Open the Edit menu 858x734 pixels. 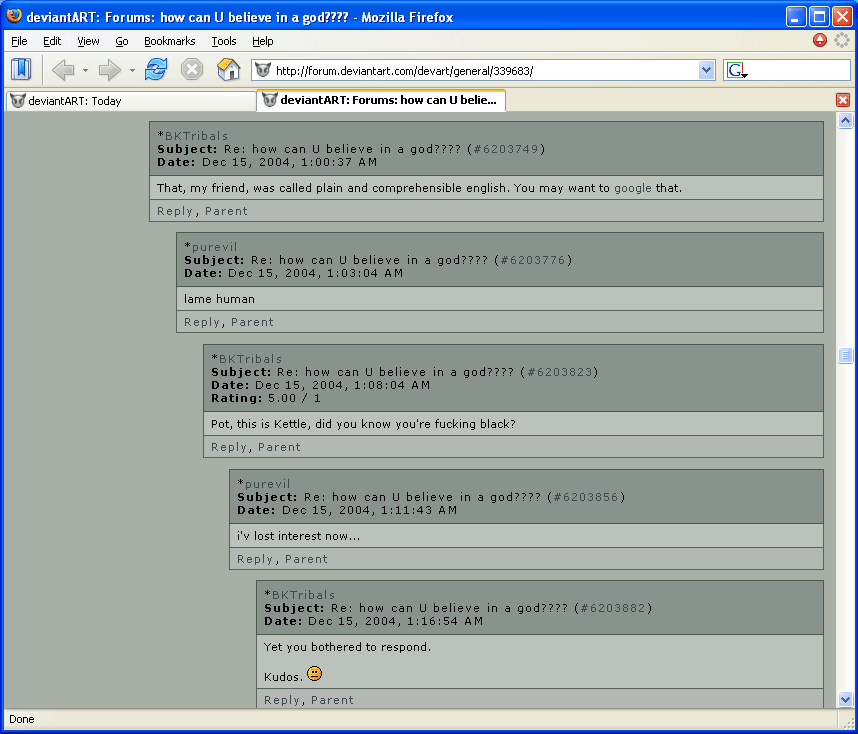pos(52,41)
